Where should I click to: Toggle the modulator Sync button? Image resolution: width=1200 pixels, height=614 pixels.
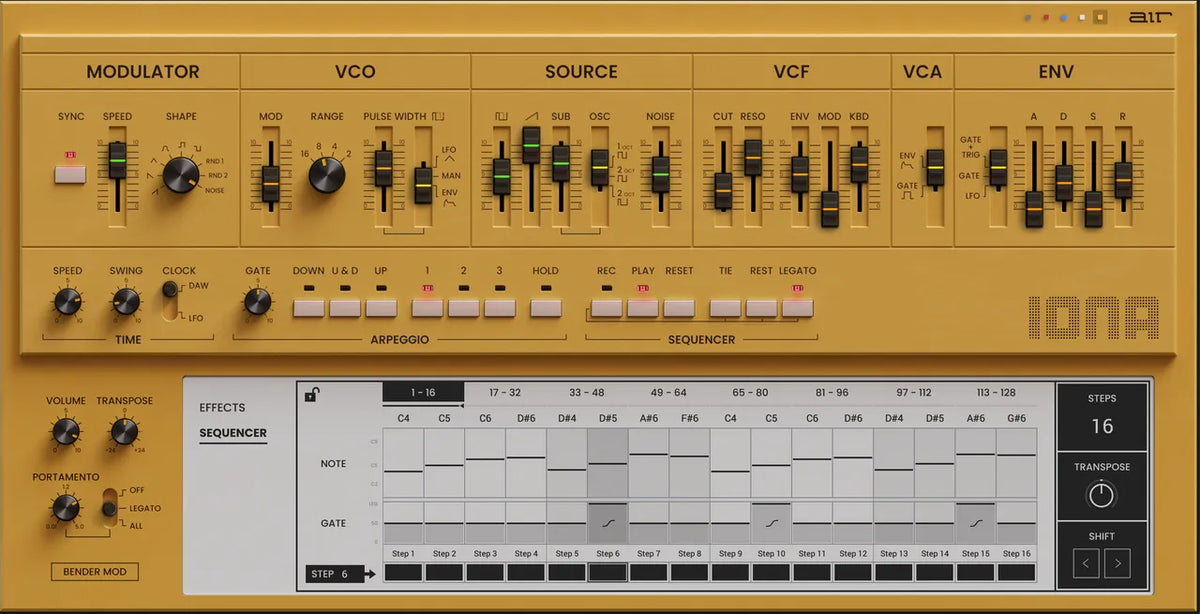point(71,174)
